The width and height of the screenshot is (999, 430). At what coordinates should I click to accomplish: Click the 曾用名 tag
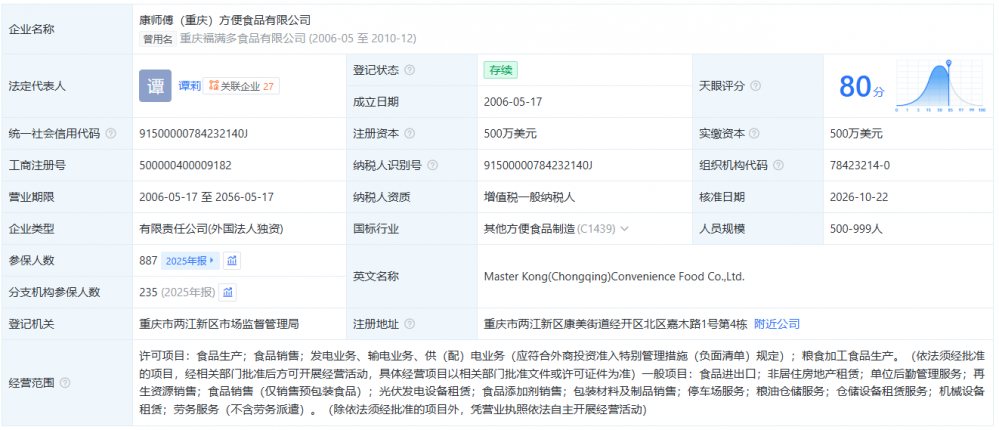tap(157, 39)
